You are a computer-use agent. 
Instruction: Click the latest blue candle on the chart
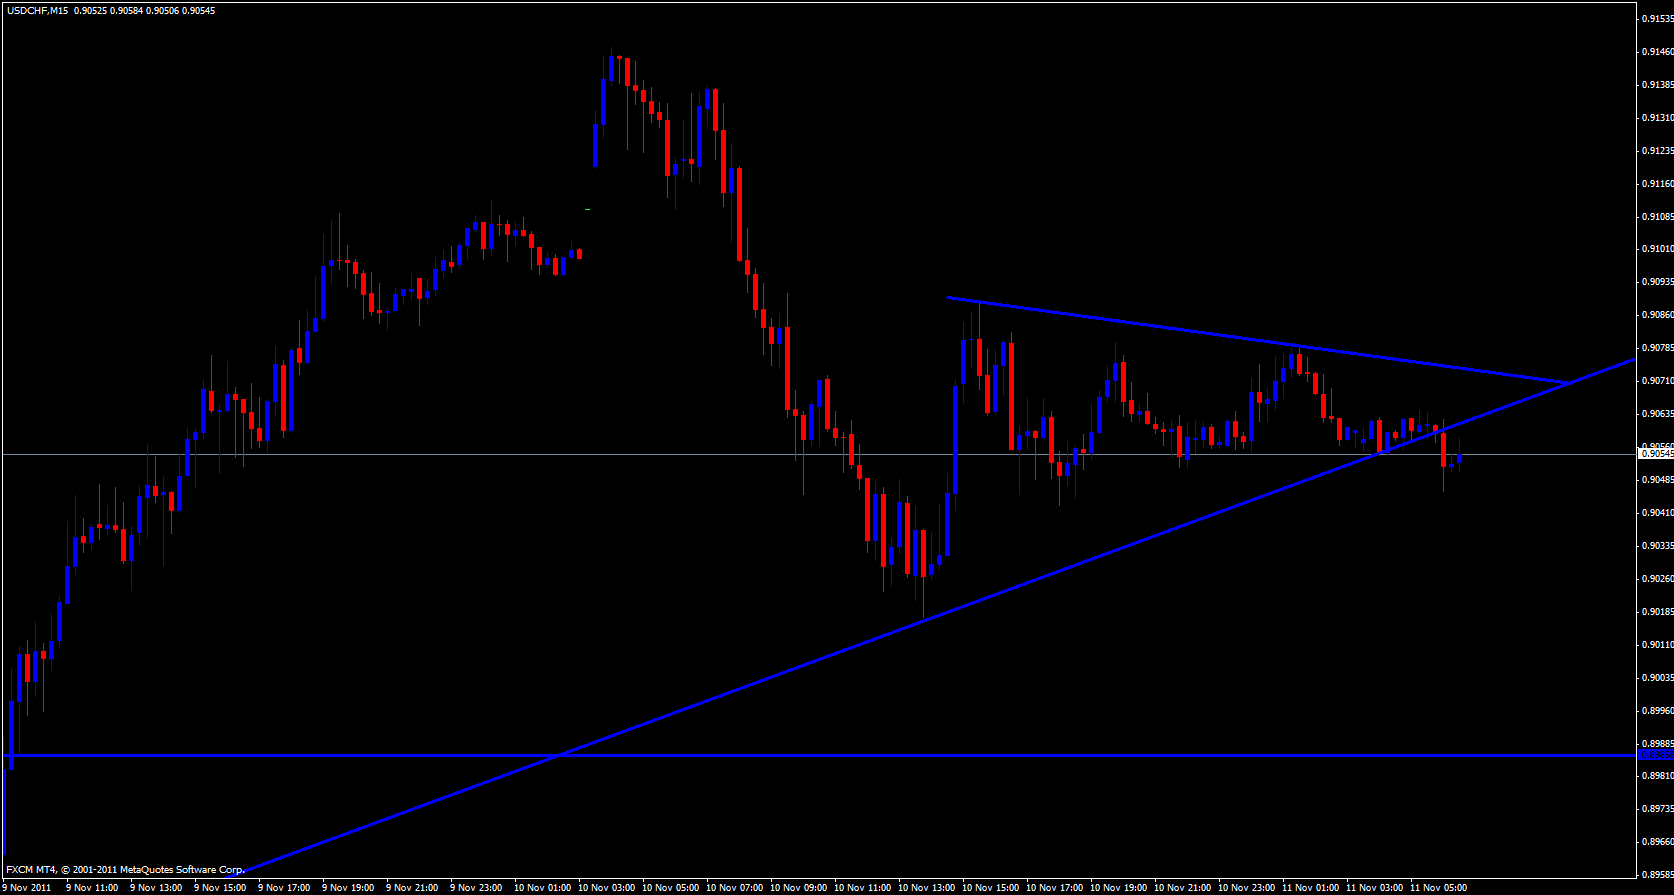click(x=1460, y=458)
